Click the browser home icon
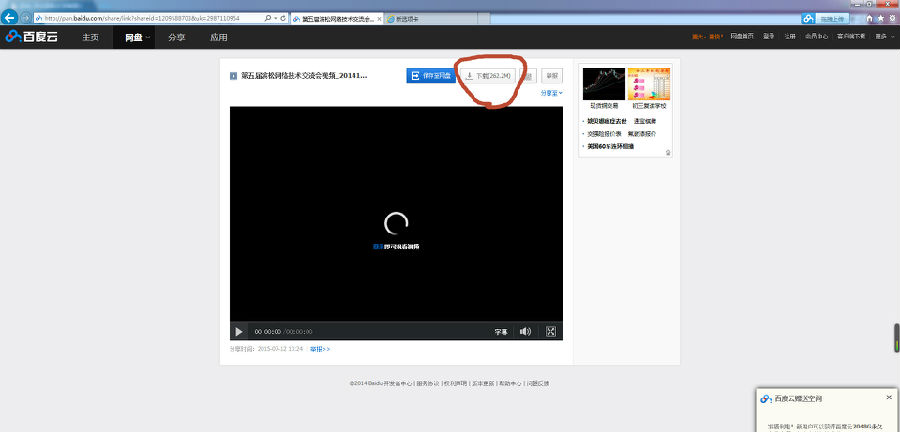Viewport: 900px width, 432px height. 867,19
